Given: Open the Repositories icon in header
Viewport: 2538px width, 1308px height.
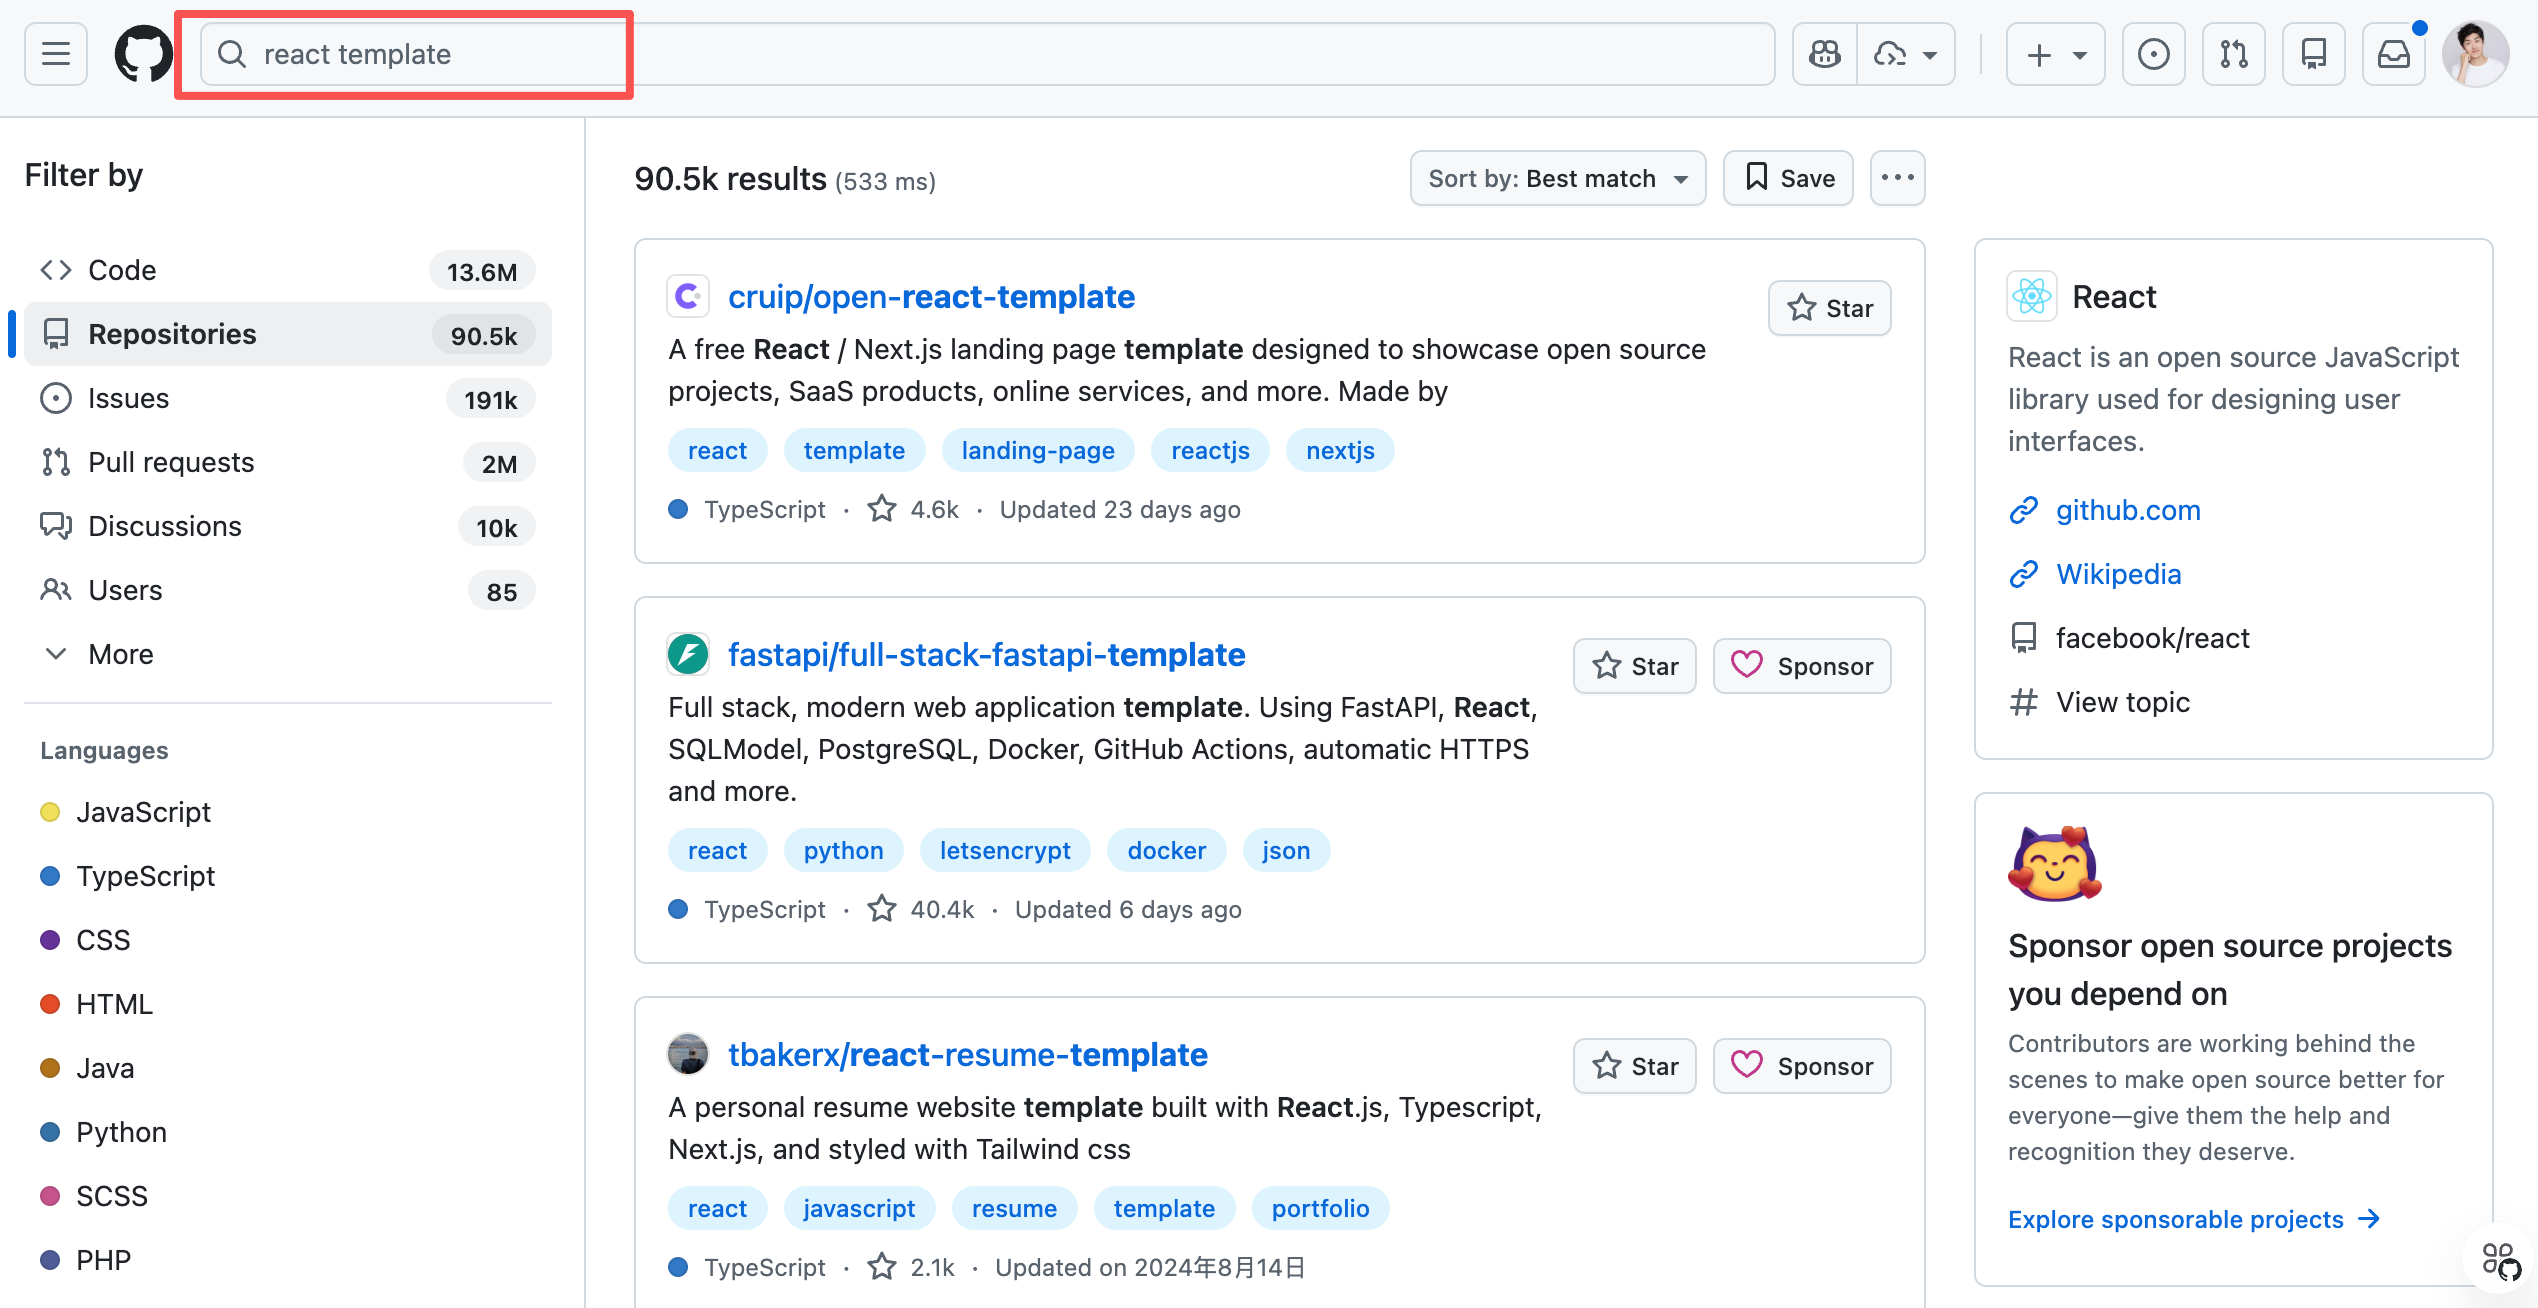Looking at the screenshot, I should pyautogui.click(x=2313, y=54).
